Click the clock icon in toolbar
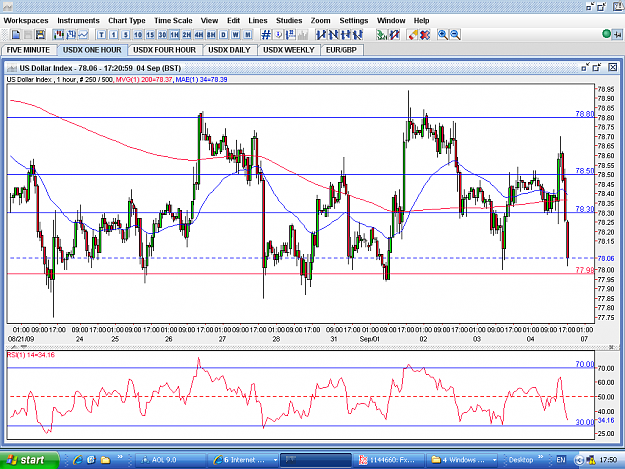625x469 pixels. (x=278, y=35)
